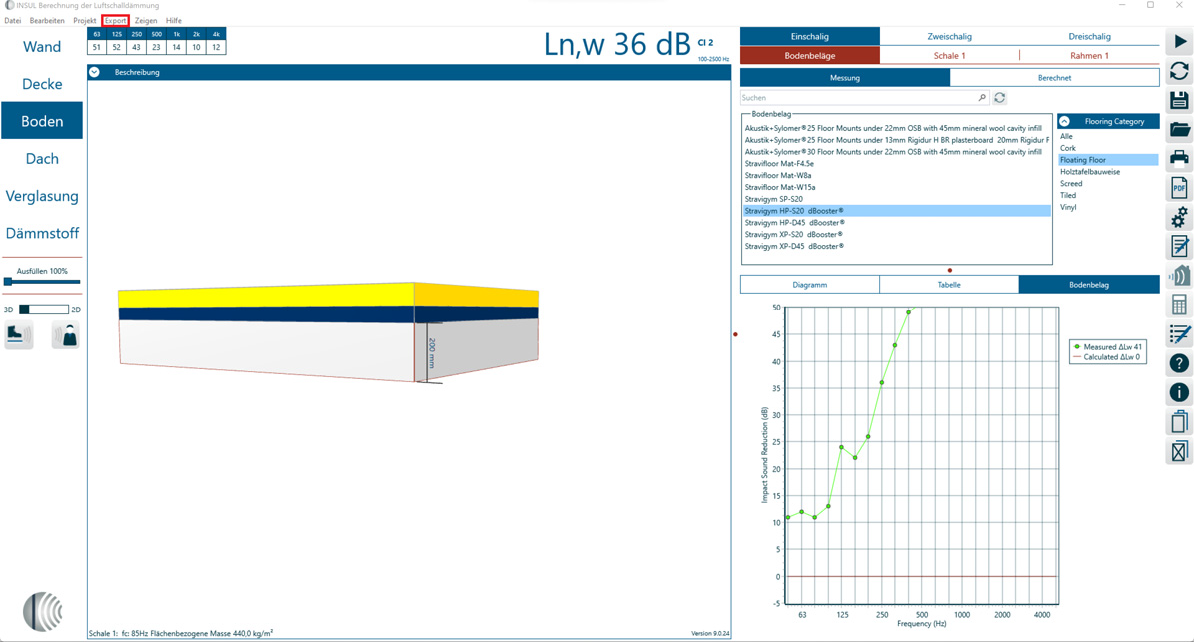Click the info circle icon

tap(1179, 392)
